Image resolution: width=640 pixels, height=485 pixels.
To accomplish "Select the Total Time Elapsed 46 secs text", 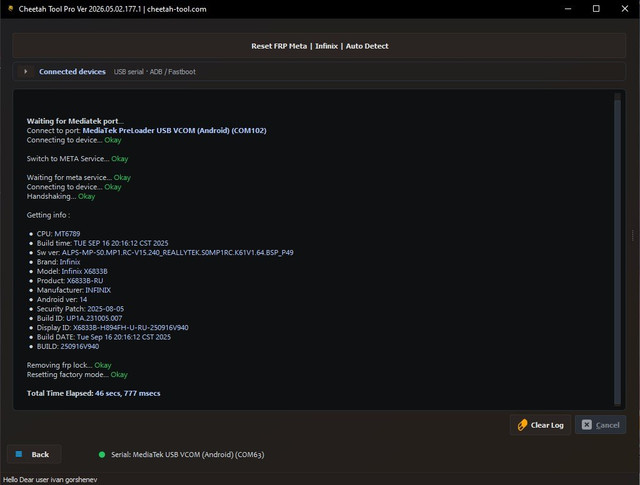I will tap(93, 394).
